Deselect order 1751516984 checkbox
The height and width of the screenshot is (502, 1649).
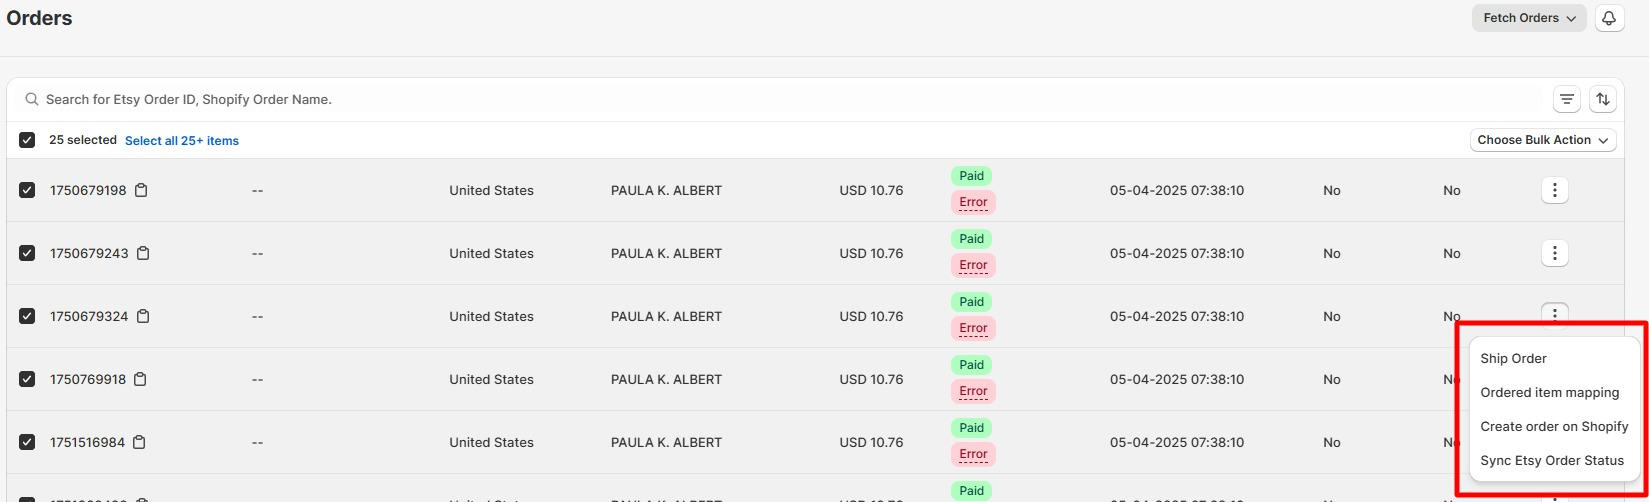(27, 442)
